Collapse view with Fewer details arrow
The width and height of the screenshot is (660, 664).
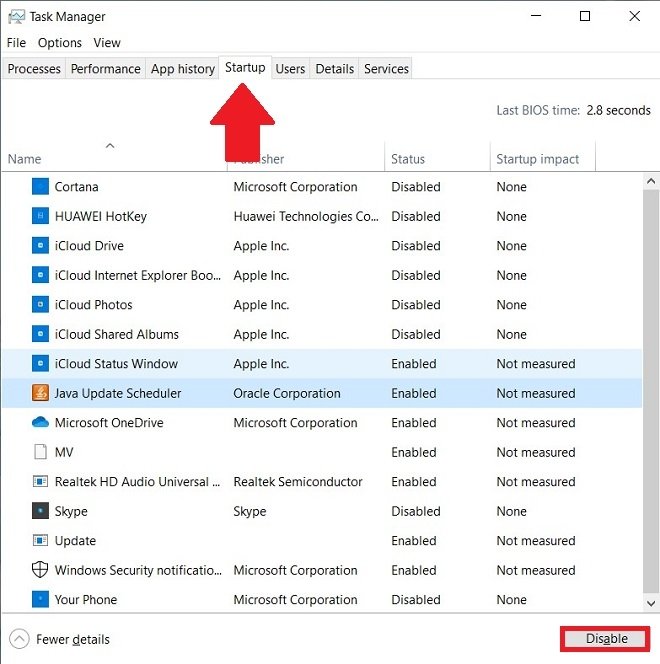(19, 639)
